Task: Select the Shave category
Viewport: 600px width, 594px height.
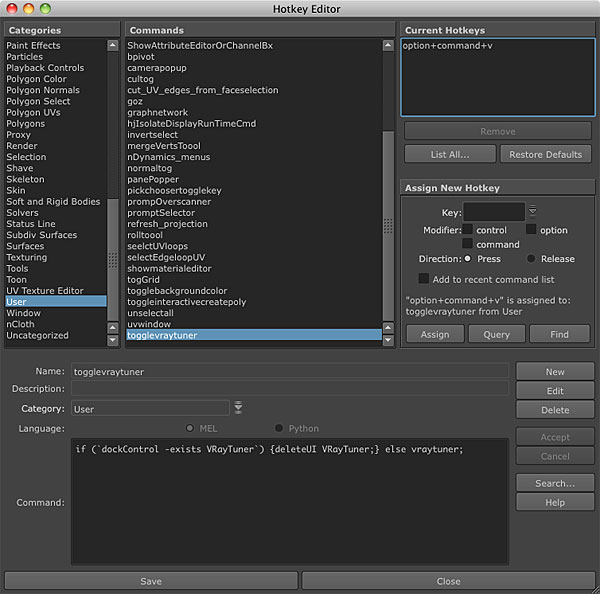Action: point(56,168)
